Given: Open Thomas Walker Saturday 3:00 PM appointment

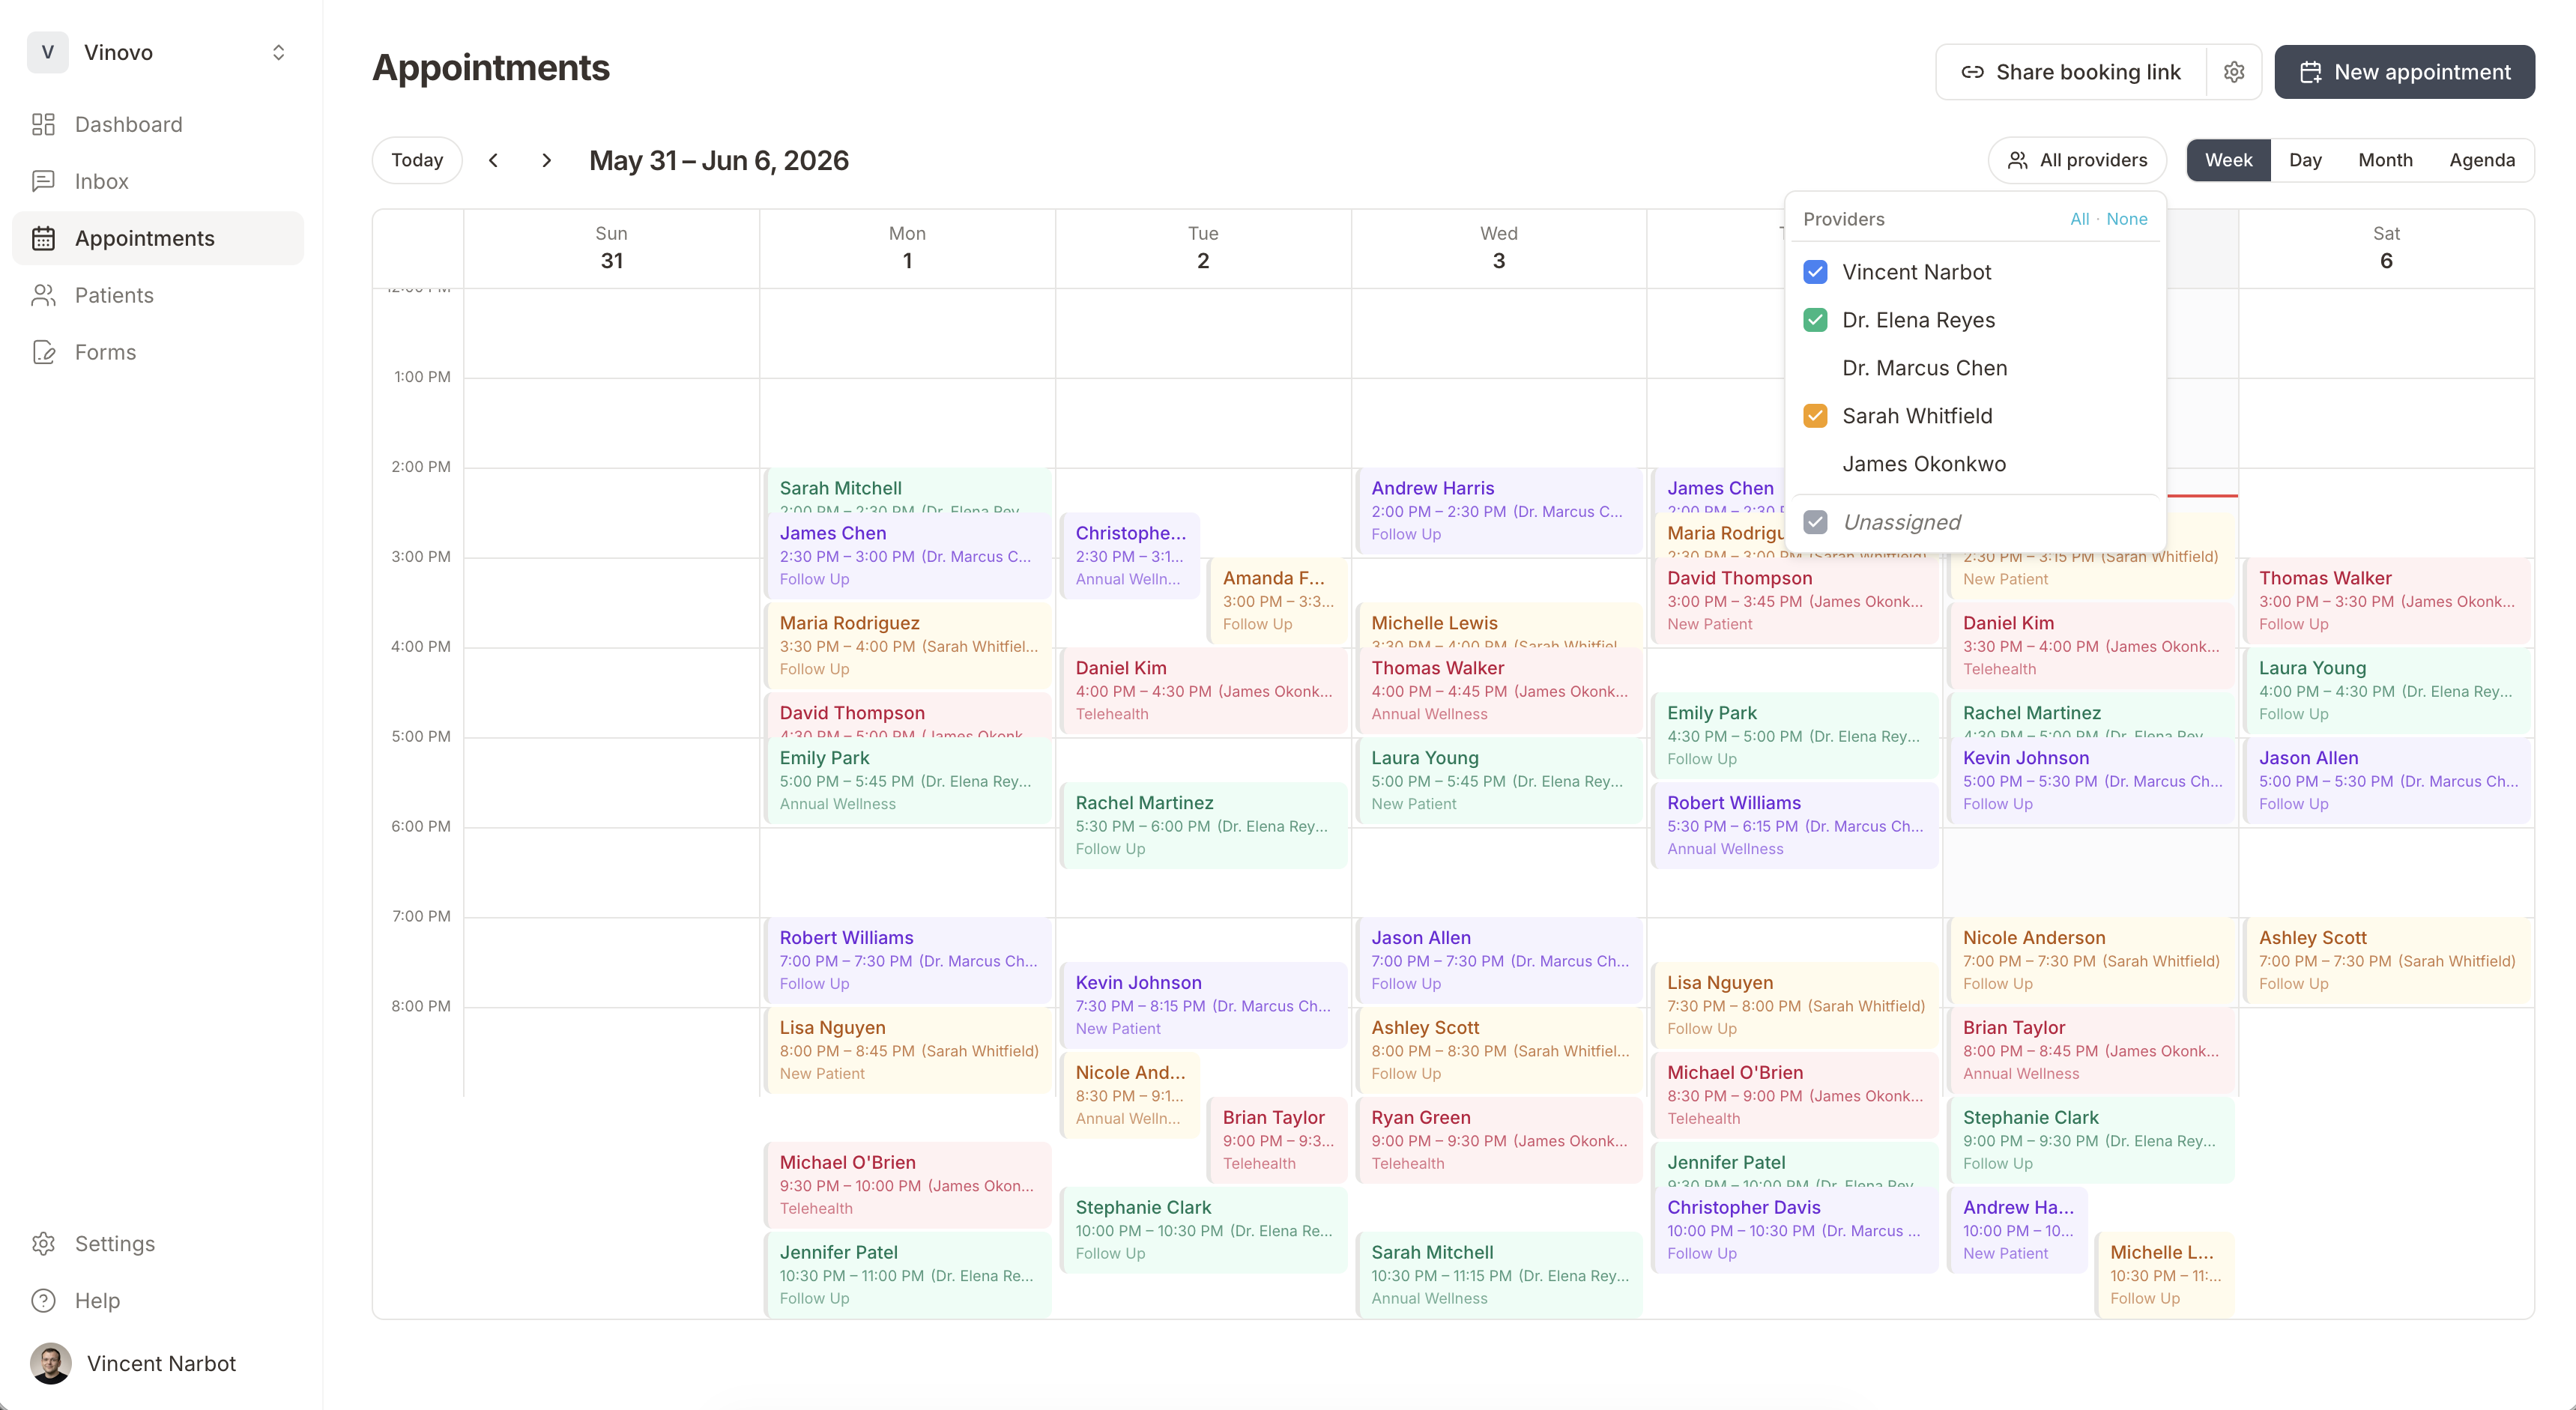Looking at the screenshot, I should (2387, 601).
